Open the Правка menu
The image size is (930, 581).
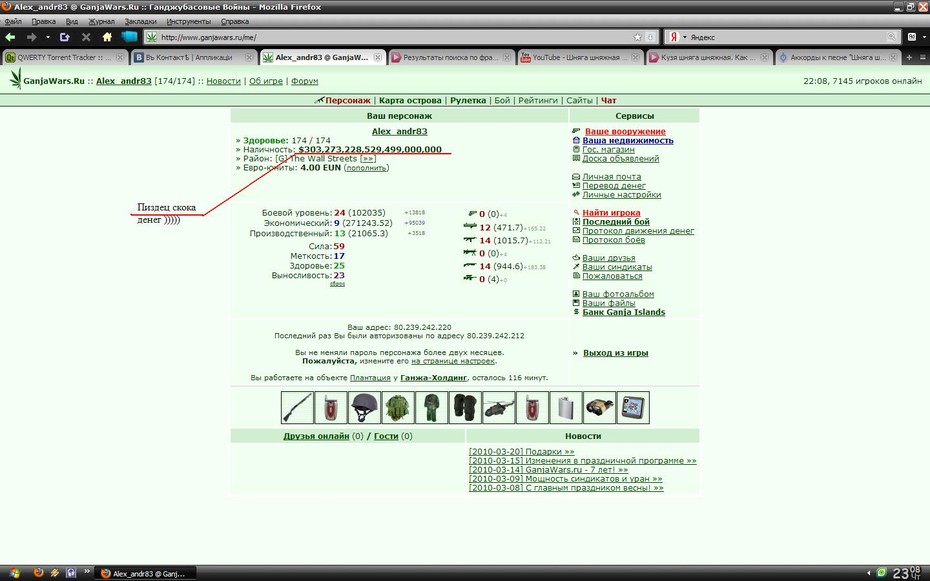[x=43, y=21]
